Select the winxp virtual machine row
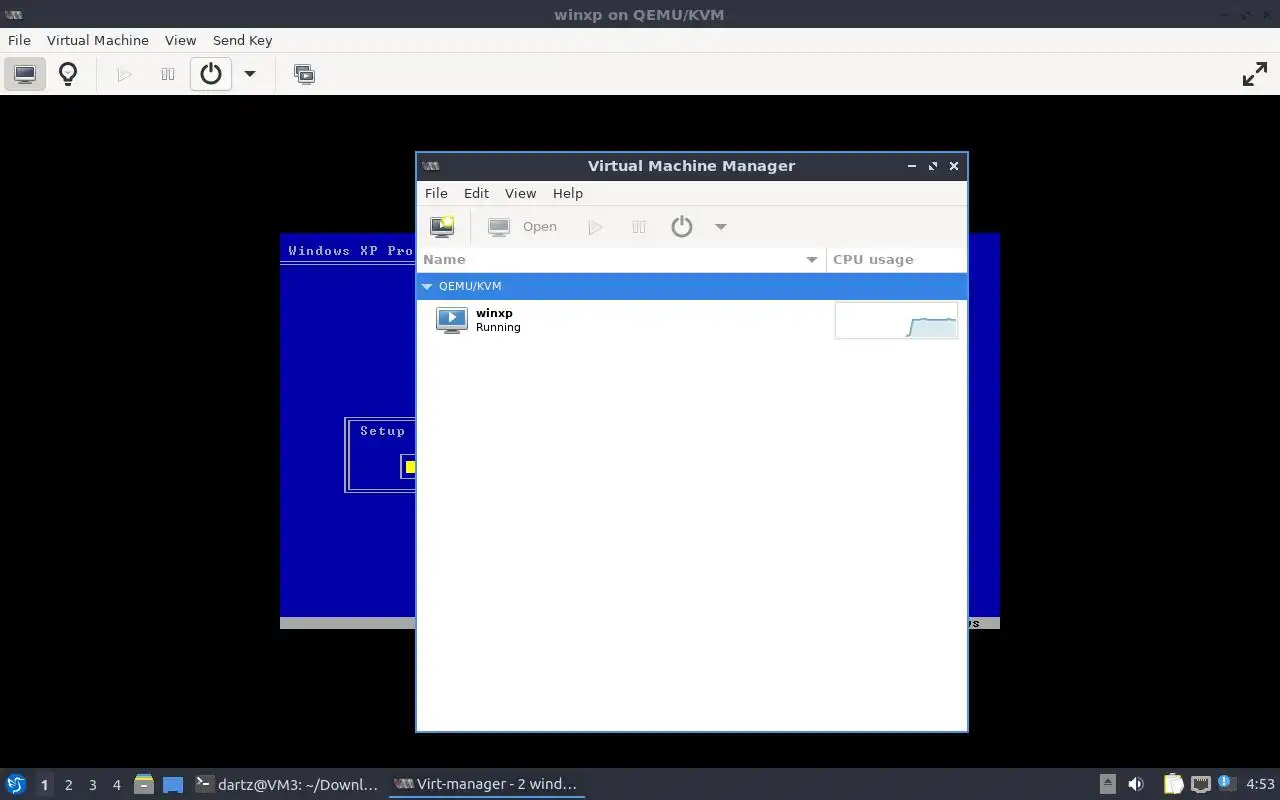The height and width of the screenshot is (800, 1280). pyautogui.click(x=691, y=320)
